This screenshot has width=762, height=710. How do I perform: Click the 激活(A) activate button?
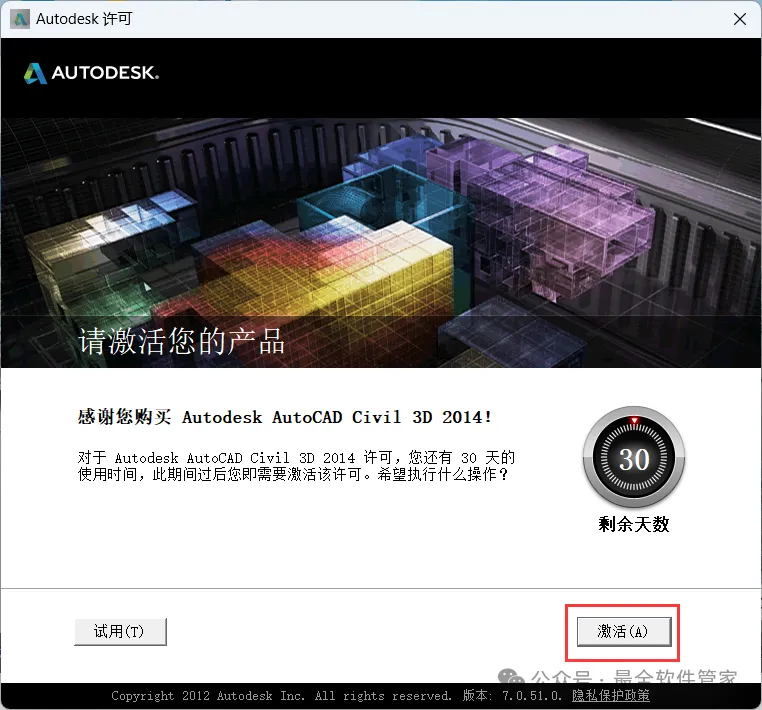(x=624, y=632)
